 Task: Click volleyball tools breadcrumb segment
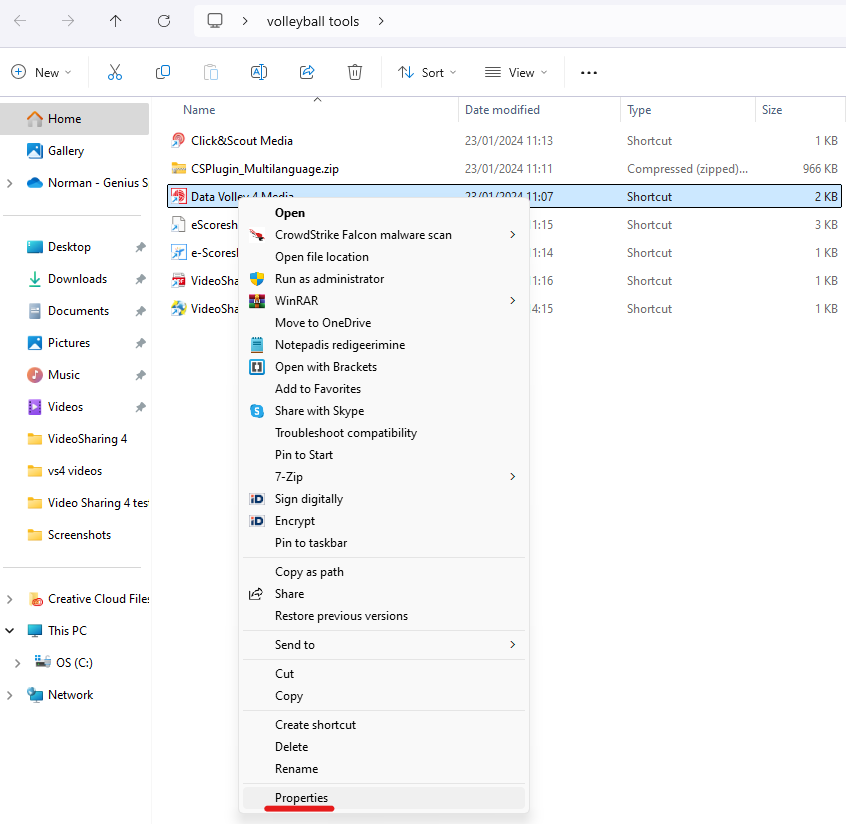(x=313, y=21)
